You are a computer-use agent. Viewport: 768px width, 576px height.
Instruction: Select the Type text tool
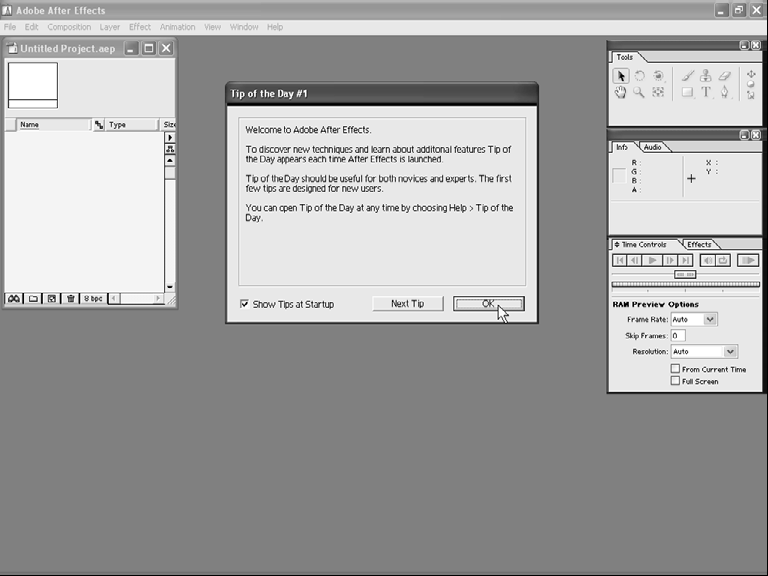pos(706,93)
